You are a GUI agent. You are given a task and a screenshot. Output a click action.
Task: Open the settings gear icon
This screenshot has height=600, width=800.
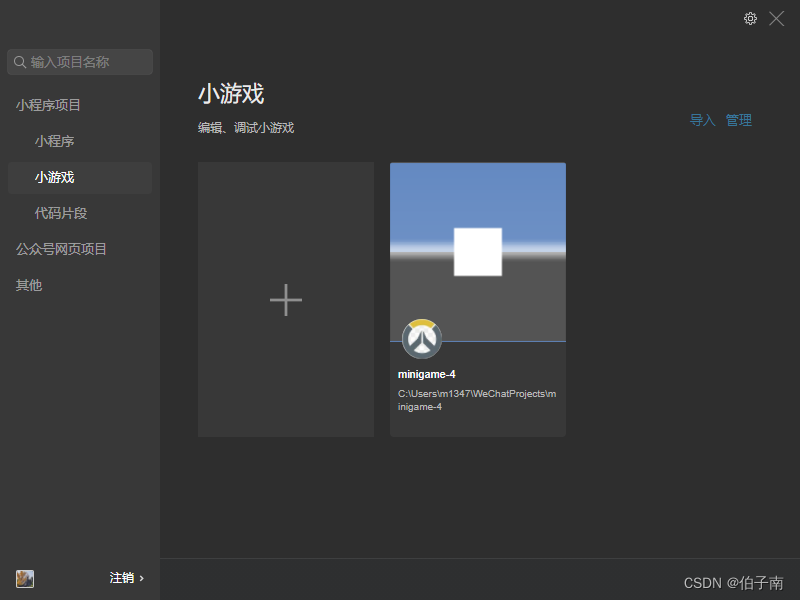pyautogui.click(x=750, y=18)
